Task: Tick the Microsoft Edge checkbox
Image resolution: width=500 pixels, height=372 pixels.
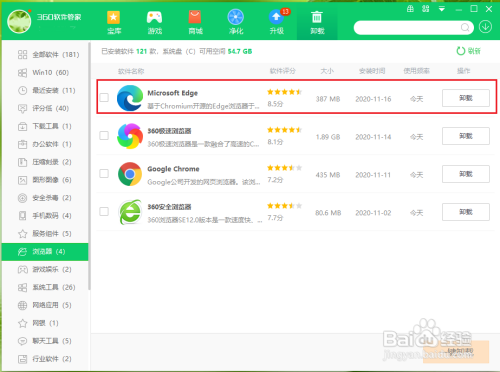Action: (104, 97)
